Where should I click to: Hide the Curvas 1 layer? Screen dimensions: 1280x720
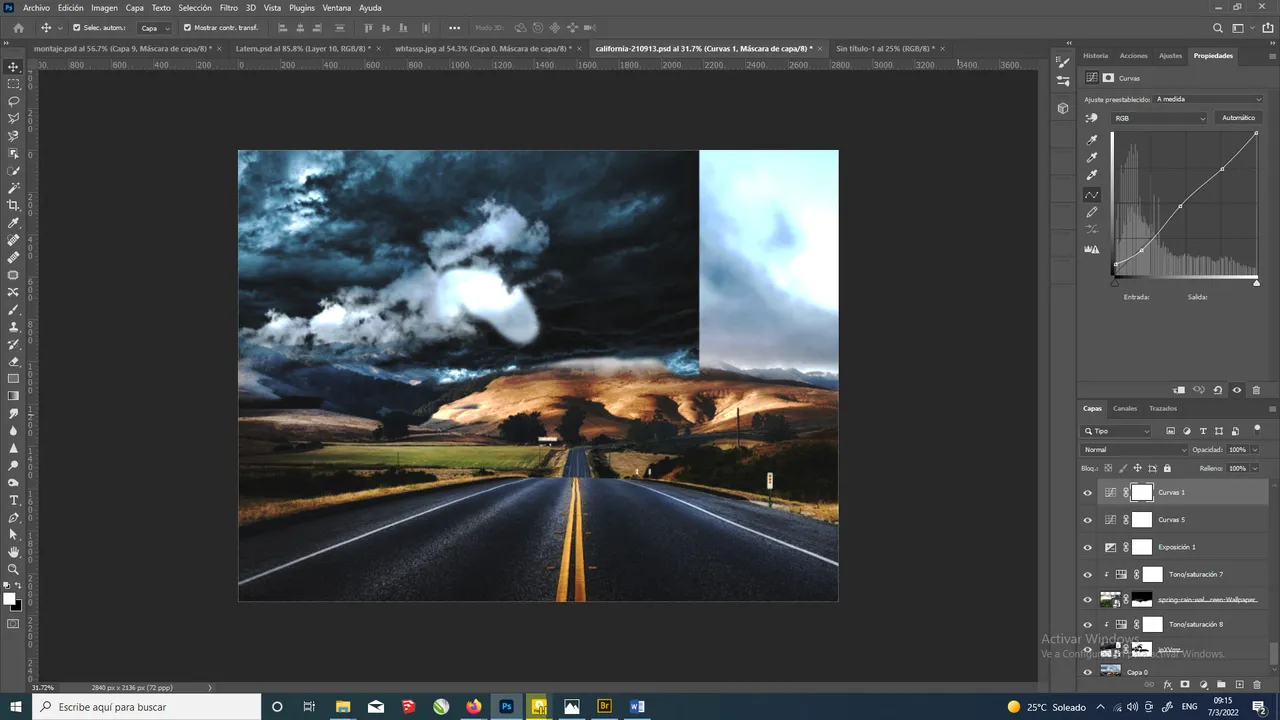(1088, 492)
